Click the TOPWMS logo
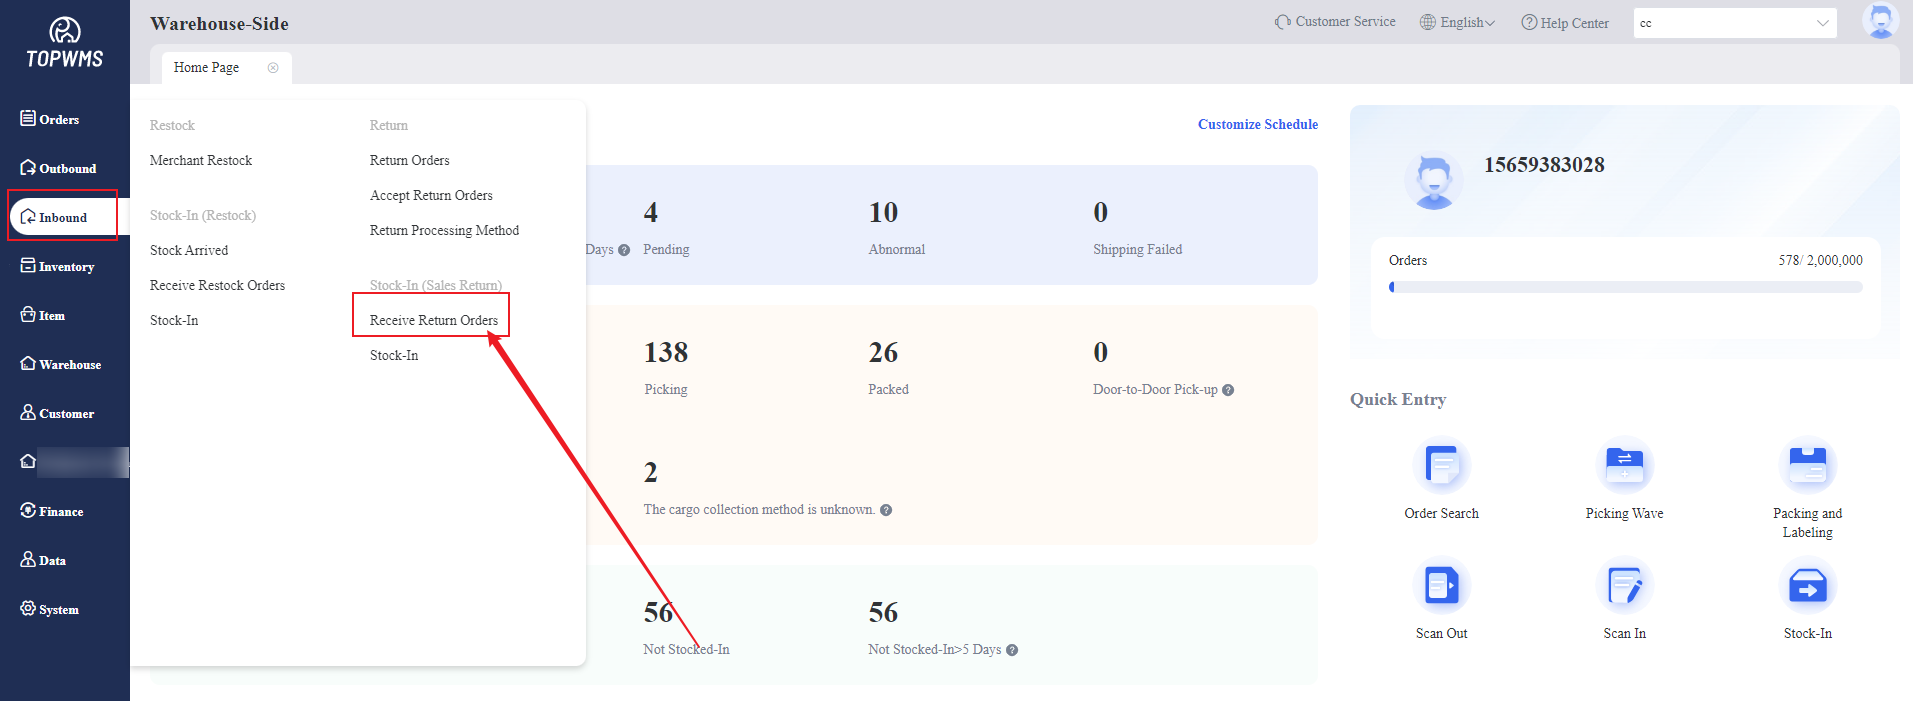 [x=65, y=43]
